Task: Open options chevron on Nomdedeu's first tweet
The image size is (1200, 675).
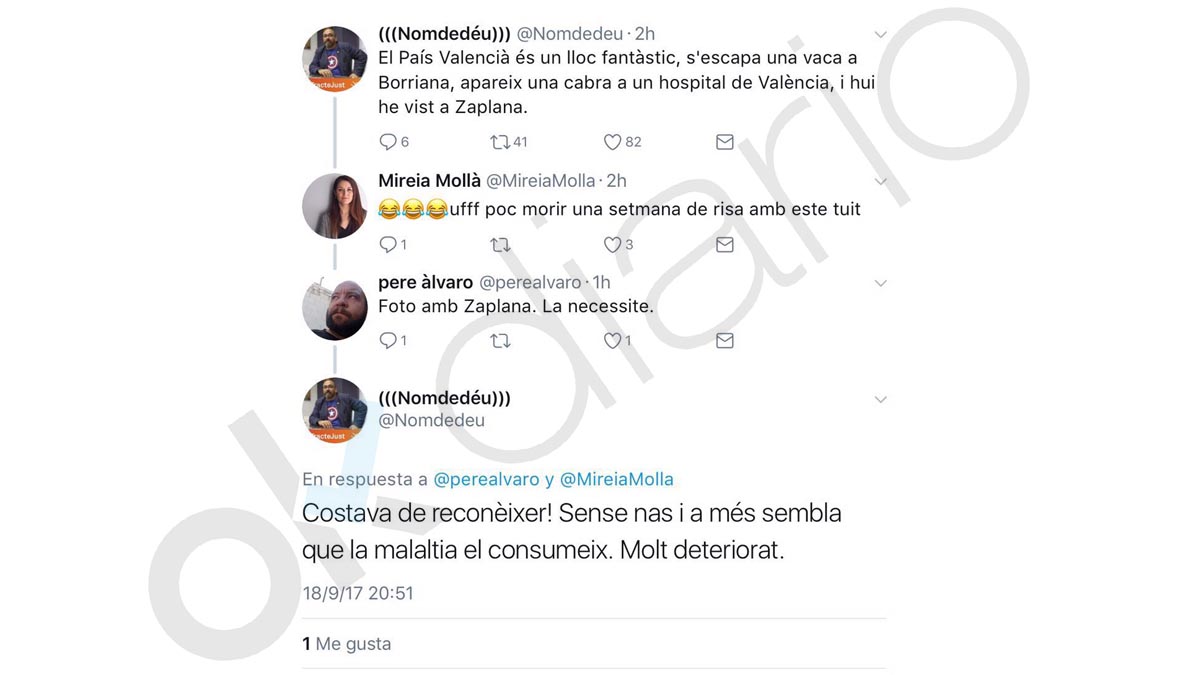Action: click(880, 35)
